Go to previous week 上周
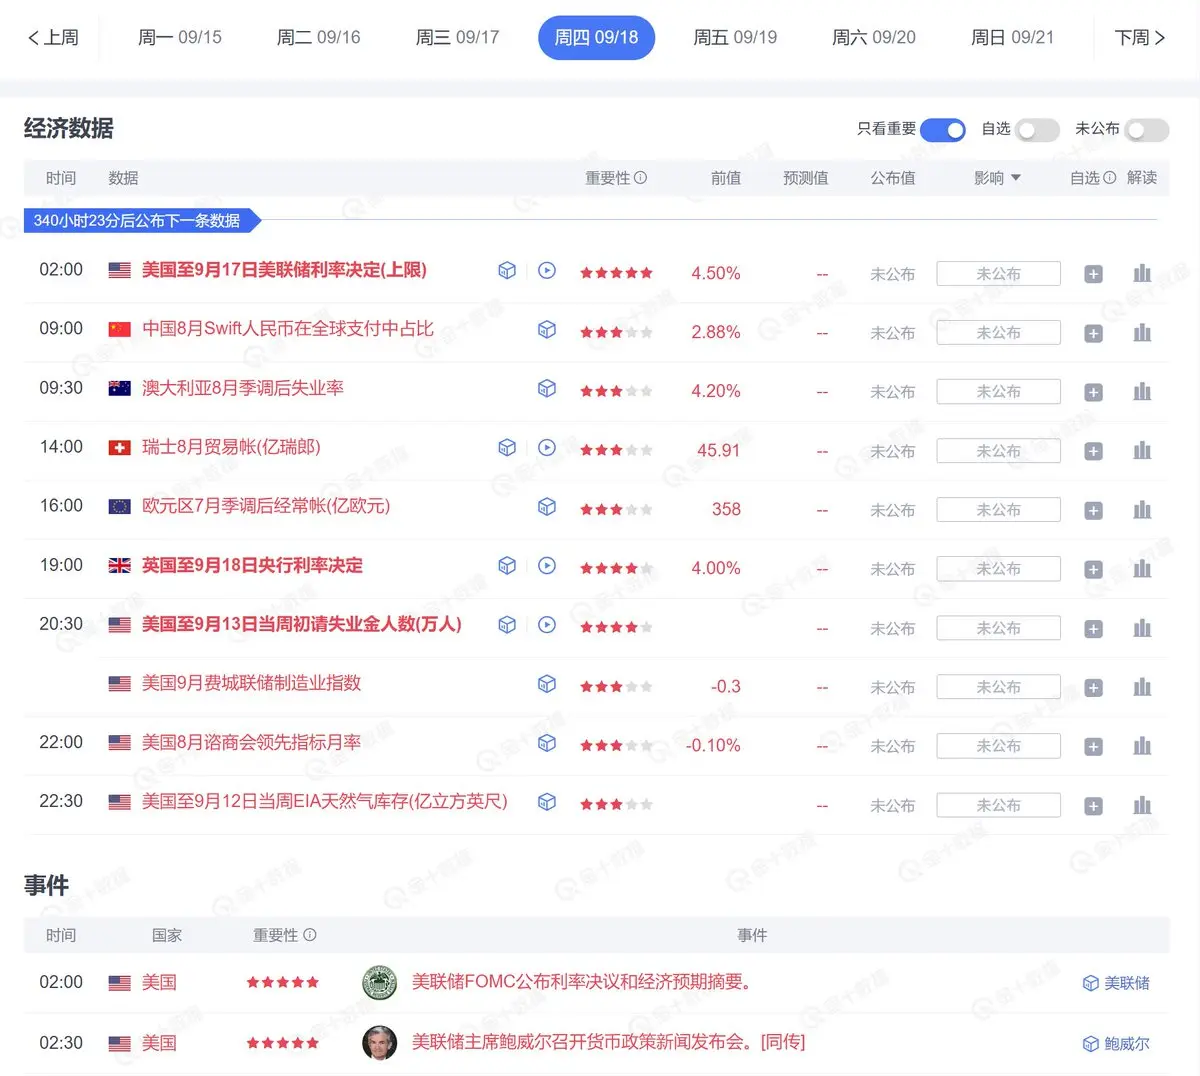Screen dimensions: 1200x1076 (x=53, y=38)
